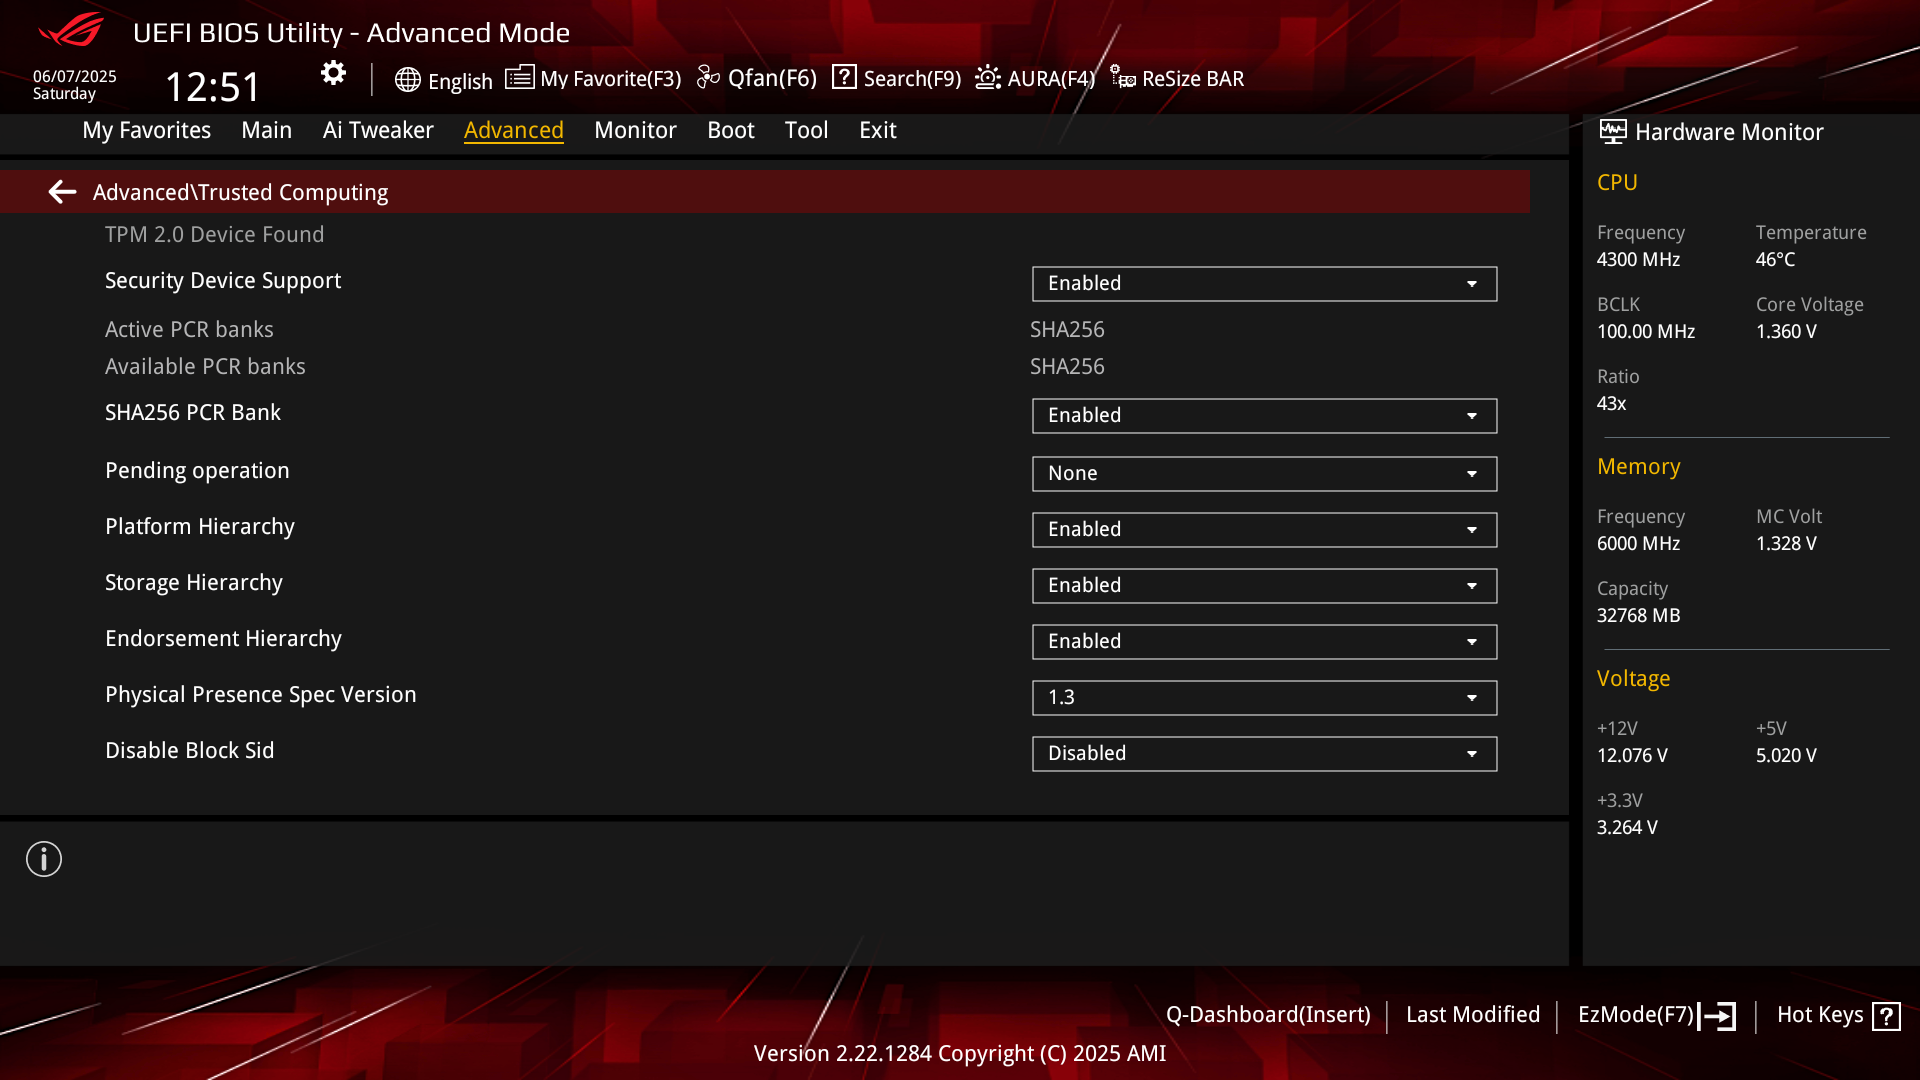
Task: Switch to the Ai Tweaker tab
Action: click(378, 130)
